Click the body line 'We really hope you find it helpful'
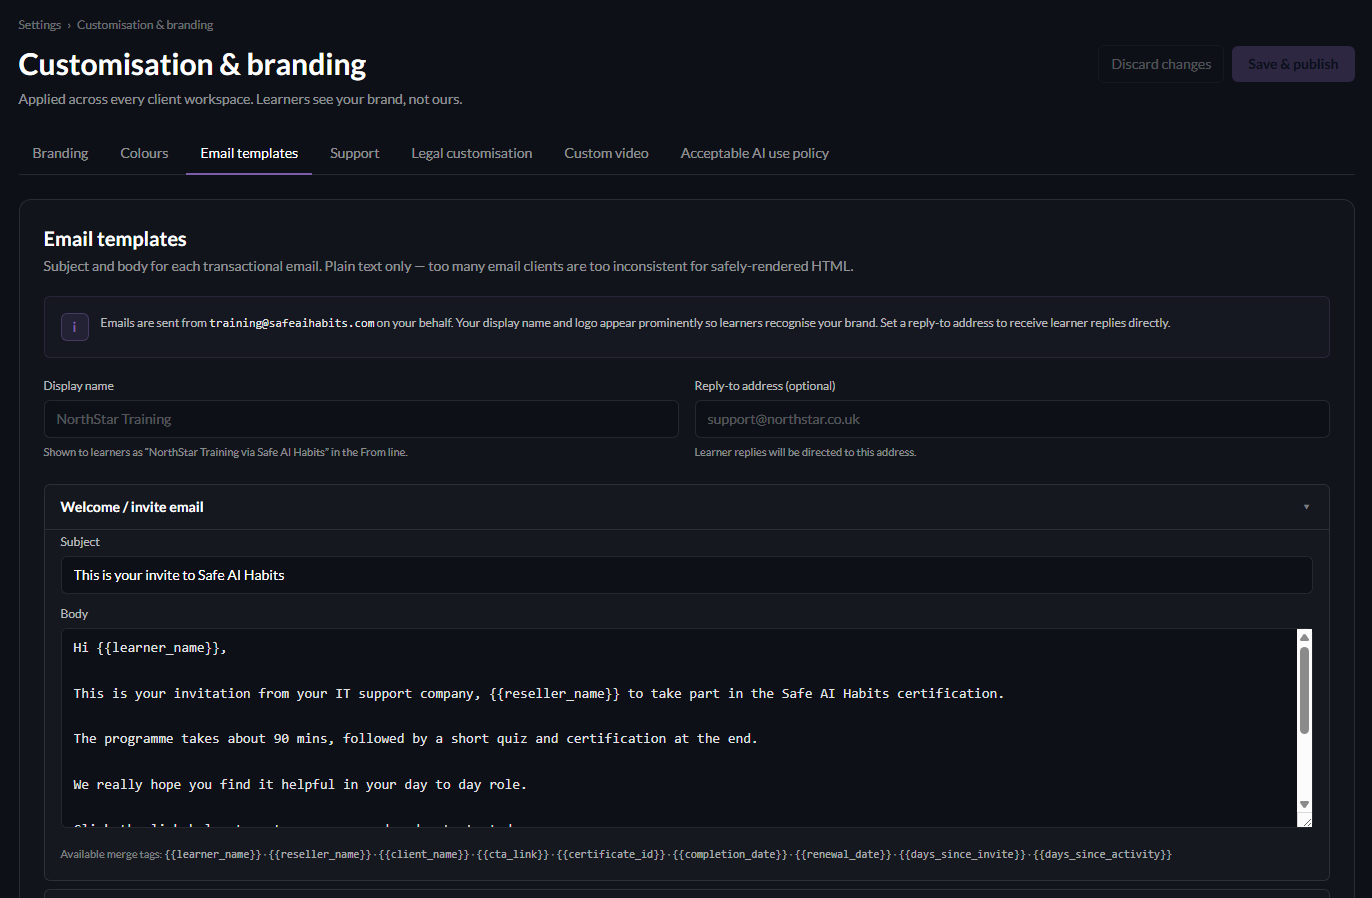Image resolution: width=1372 pixels, height=898 pixels. (300, 785)
